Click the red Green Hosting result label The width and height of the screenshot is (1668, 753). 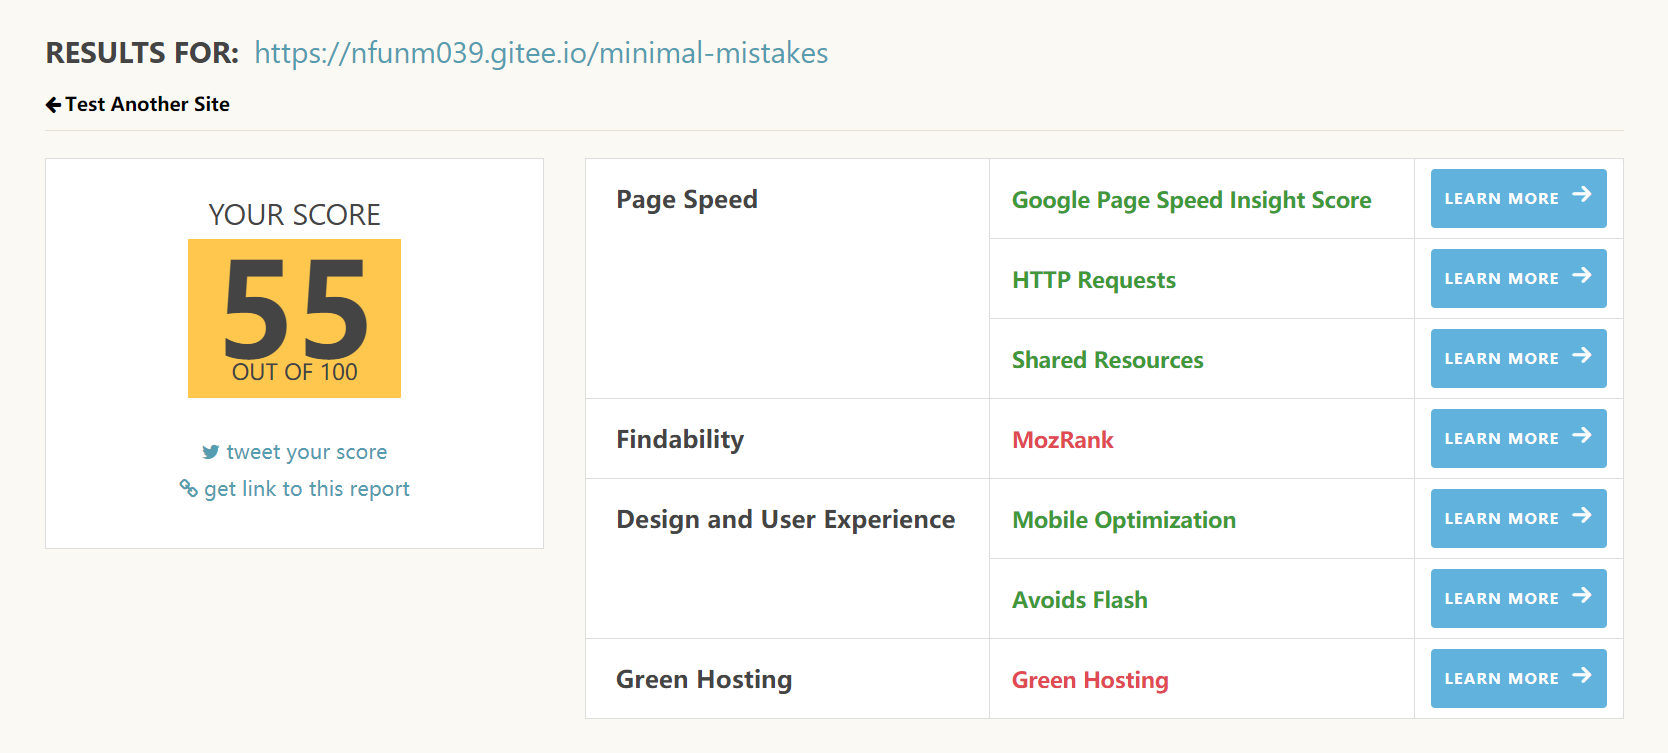point(1090,680)
